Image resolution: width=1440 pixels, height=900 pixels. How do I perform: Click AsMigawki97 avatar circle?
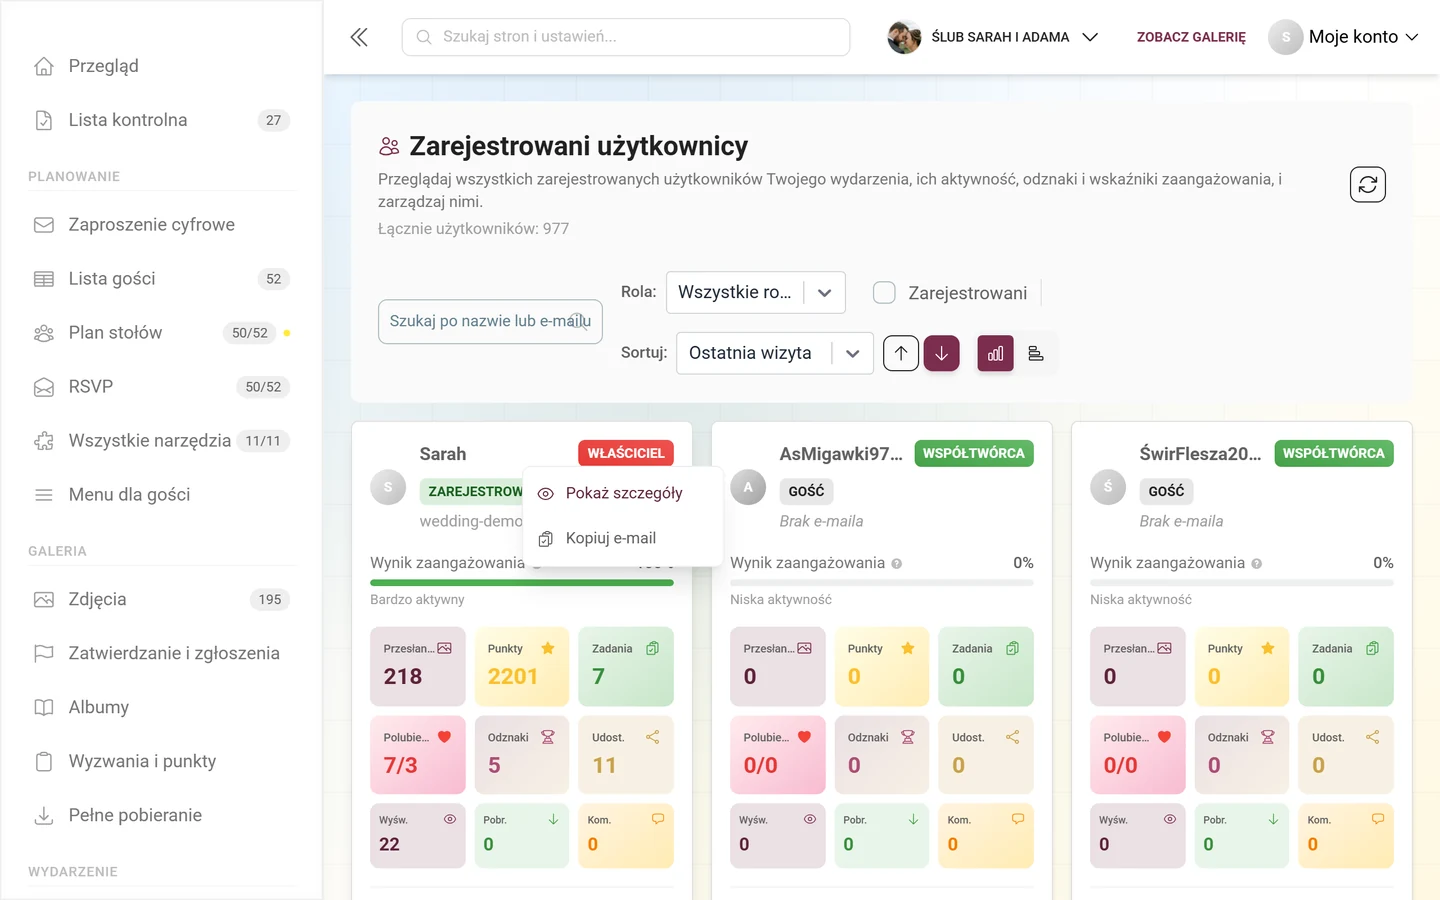pos(748,487)
